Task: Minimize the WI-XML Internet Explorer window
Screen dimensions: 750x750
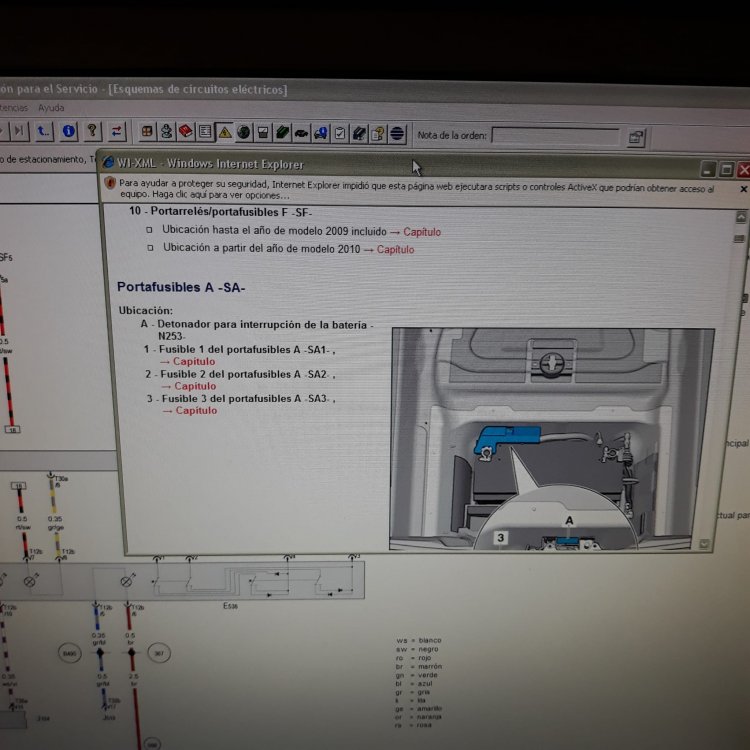Action: coord(708,169)
